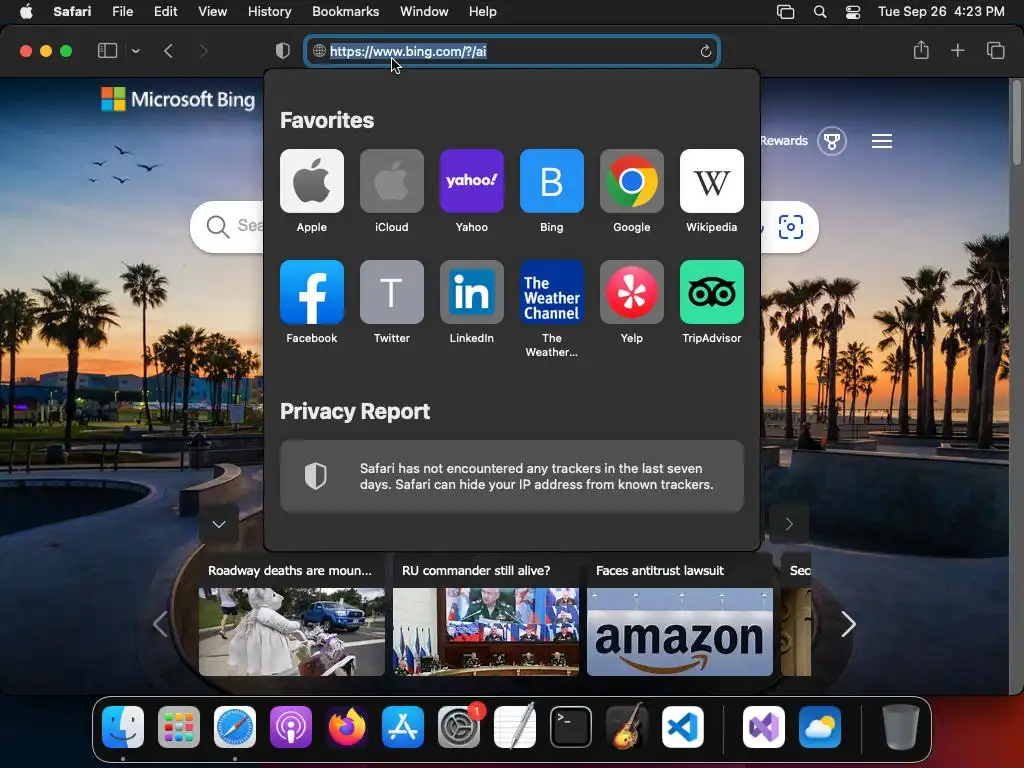Open the Window menu
This screenshot has width=1024, height=768.
(x=424, y=12)
